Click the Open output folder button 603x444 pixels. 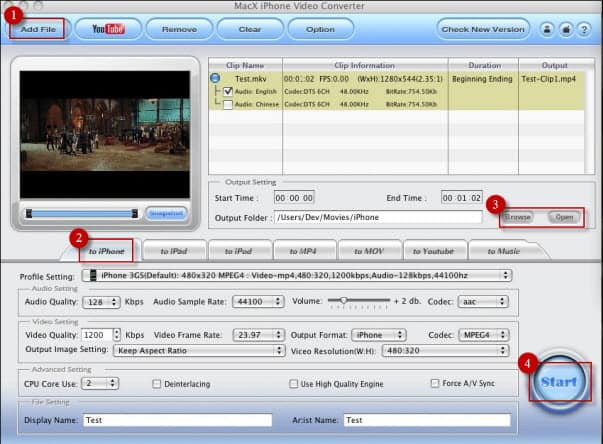564,217
